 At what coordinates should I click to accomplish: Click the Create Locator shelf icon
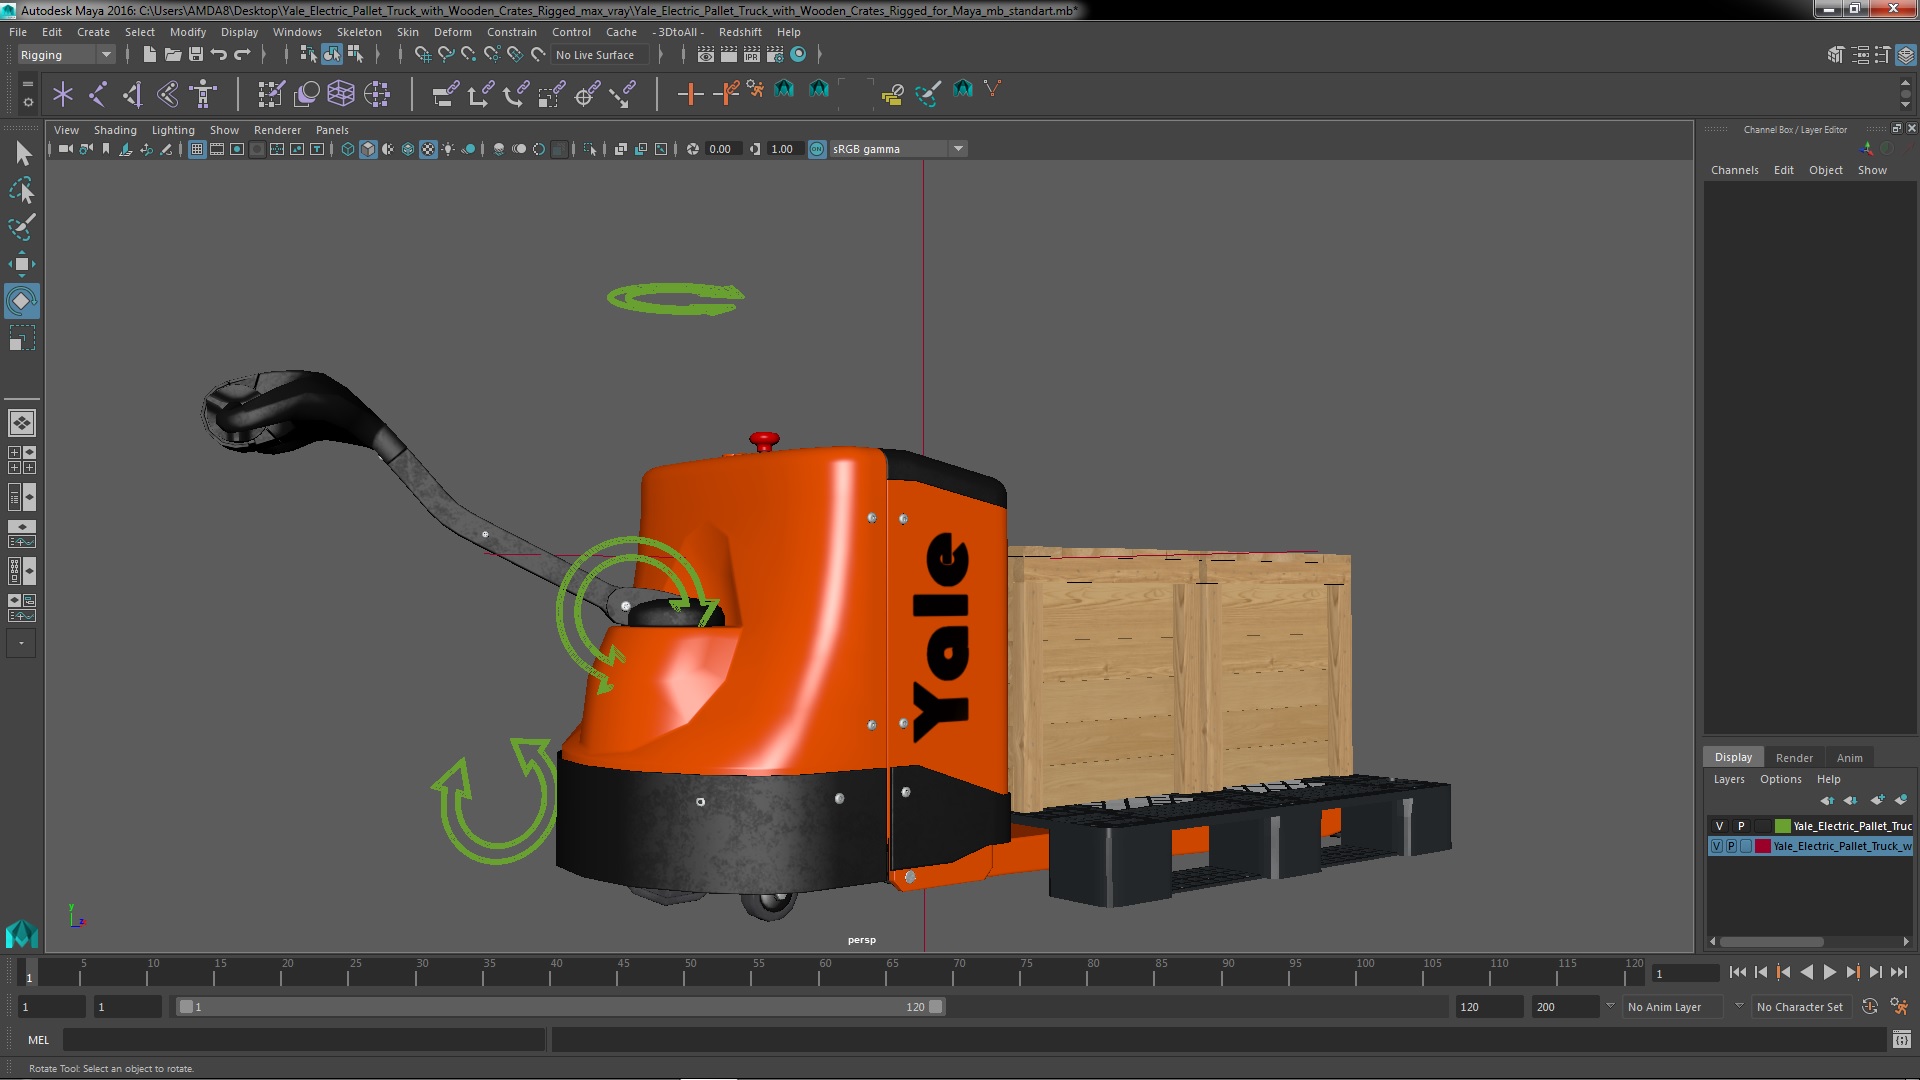point(63,94)
